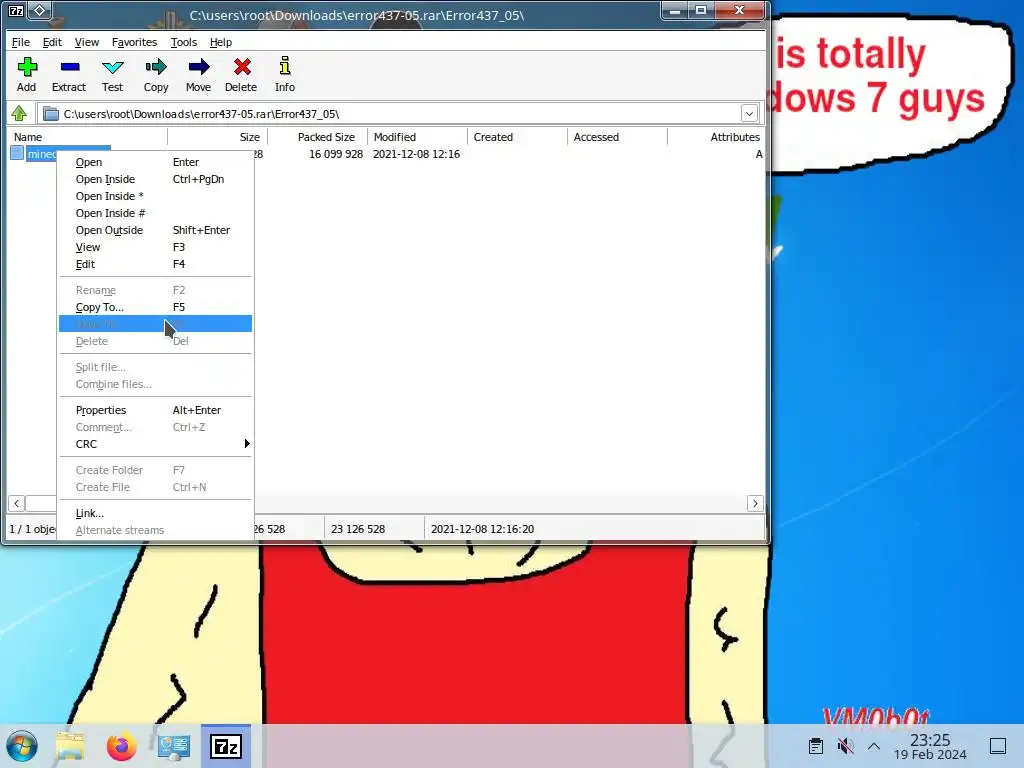Choose Properties in context menu
Image resolution: width=1024 pixels, height=768 pixels.
click(x=155, y=410)
